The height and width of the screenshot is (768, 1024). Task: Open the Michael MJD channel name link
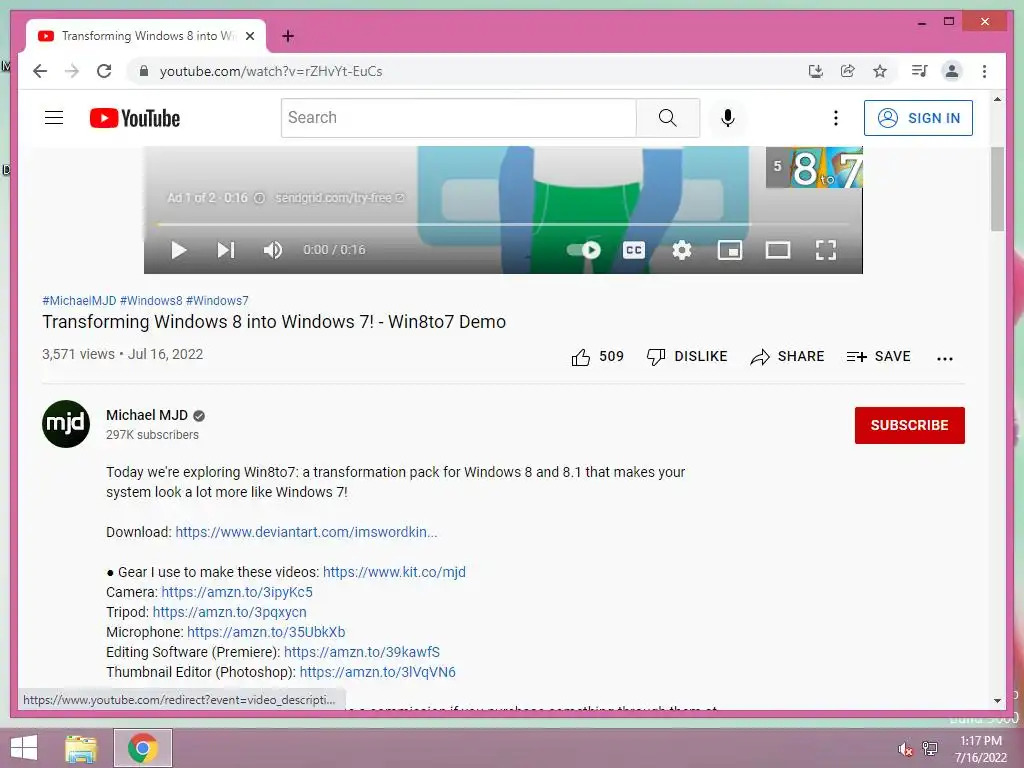[x=147, y=415]
